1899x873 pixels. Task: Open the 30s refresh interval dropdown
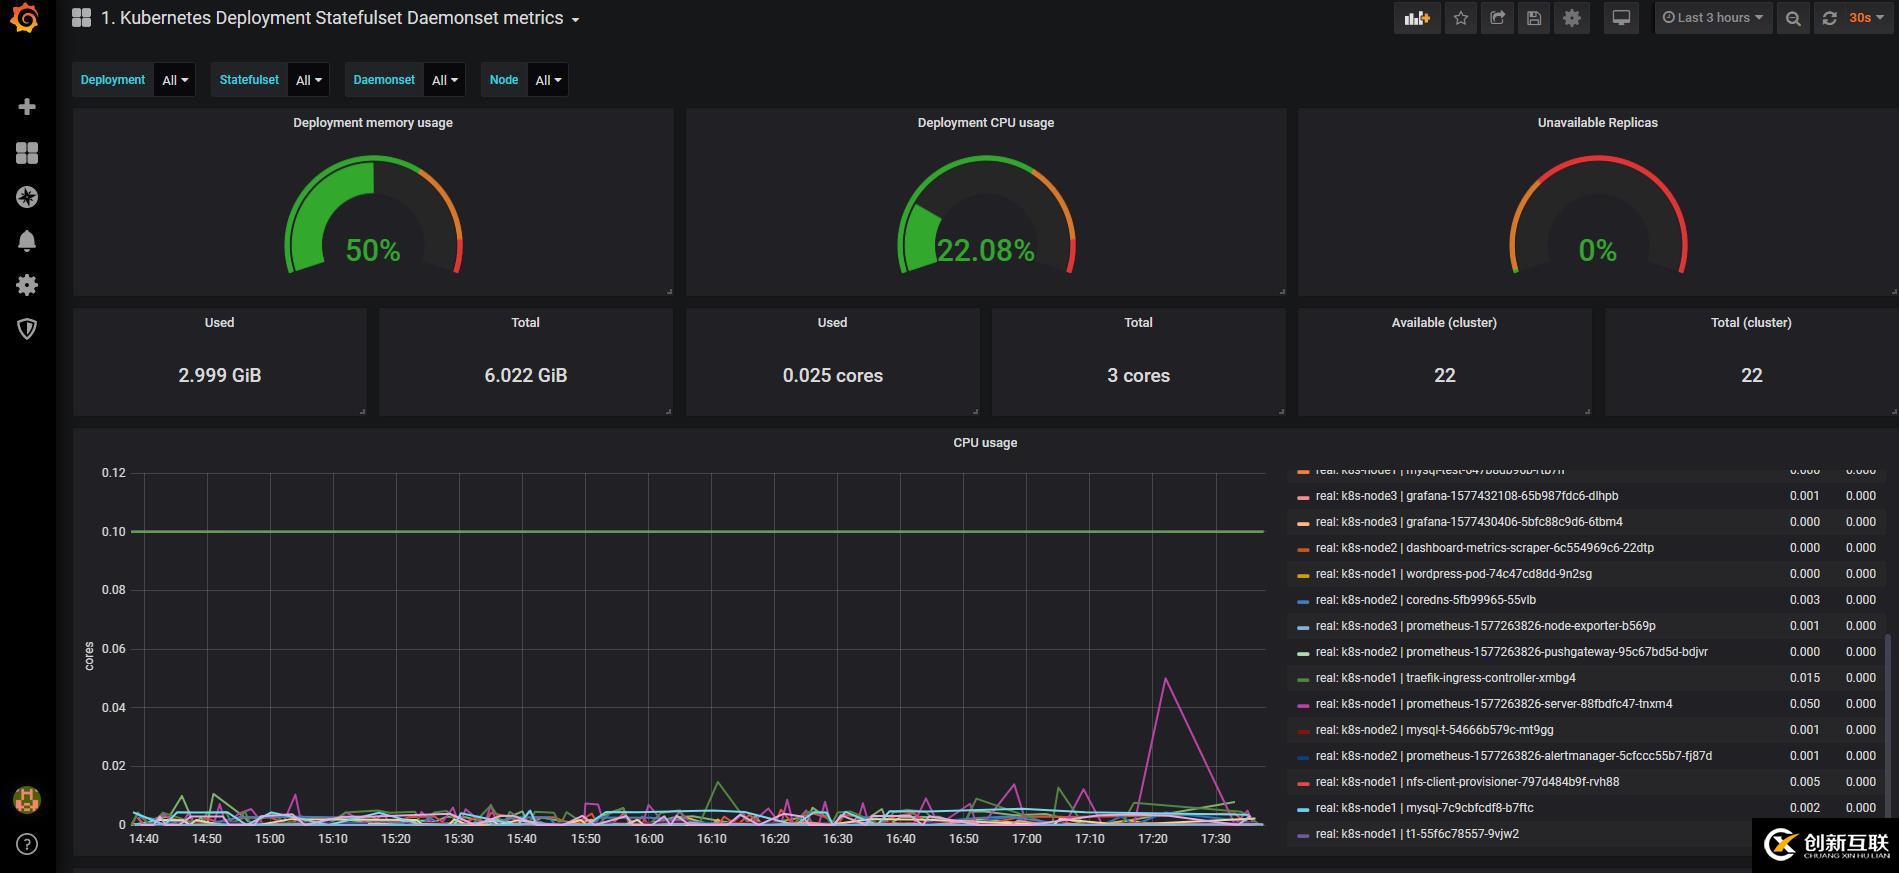click(1866, 18)
